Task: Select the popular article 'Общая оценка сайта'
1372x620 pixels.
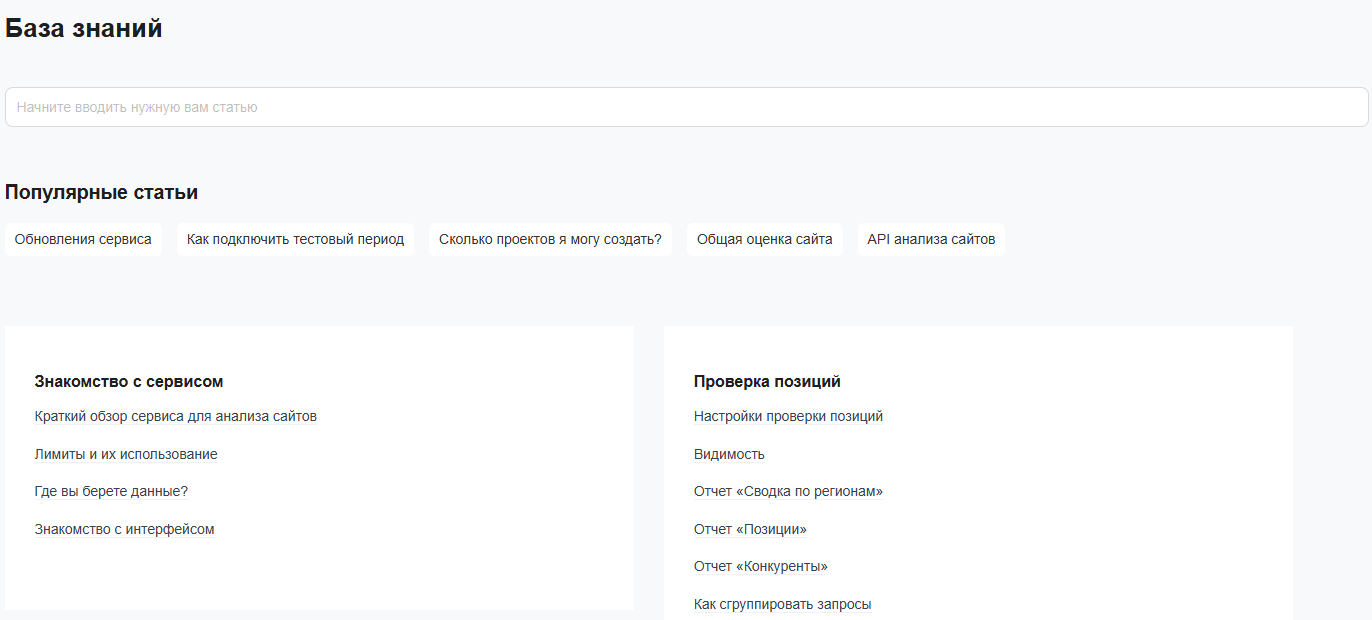Action: (765, 240)
